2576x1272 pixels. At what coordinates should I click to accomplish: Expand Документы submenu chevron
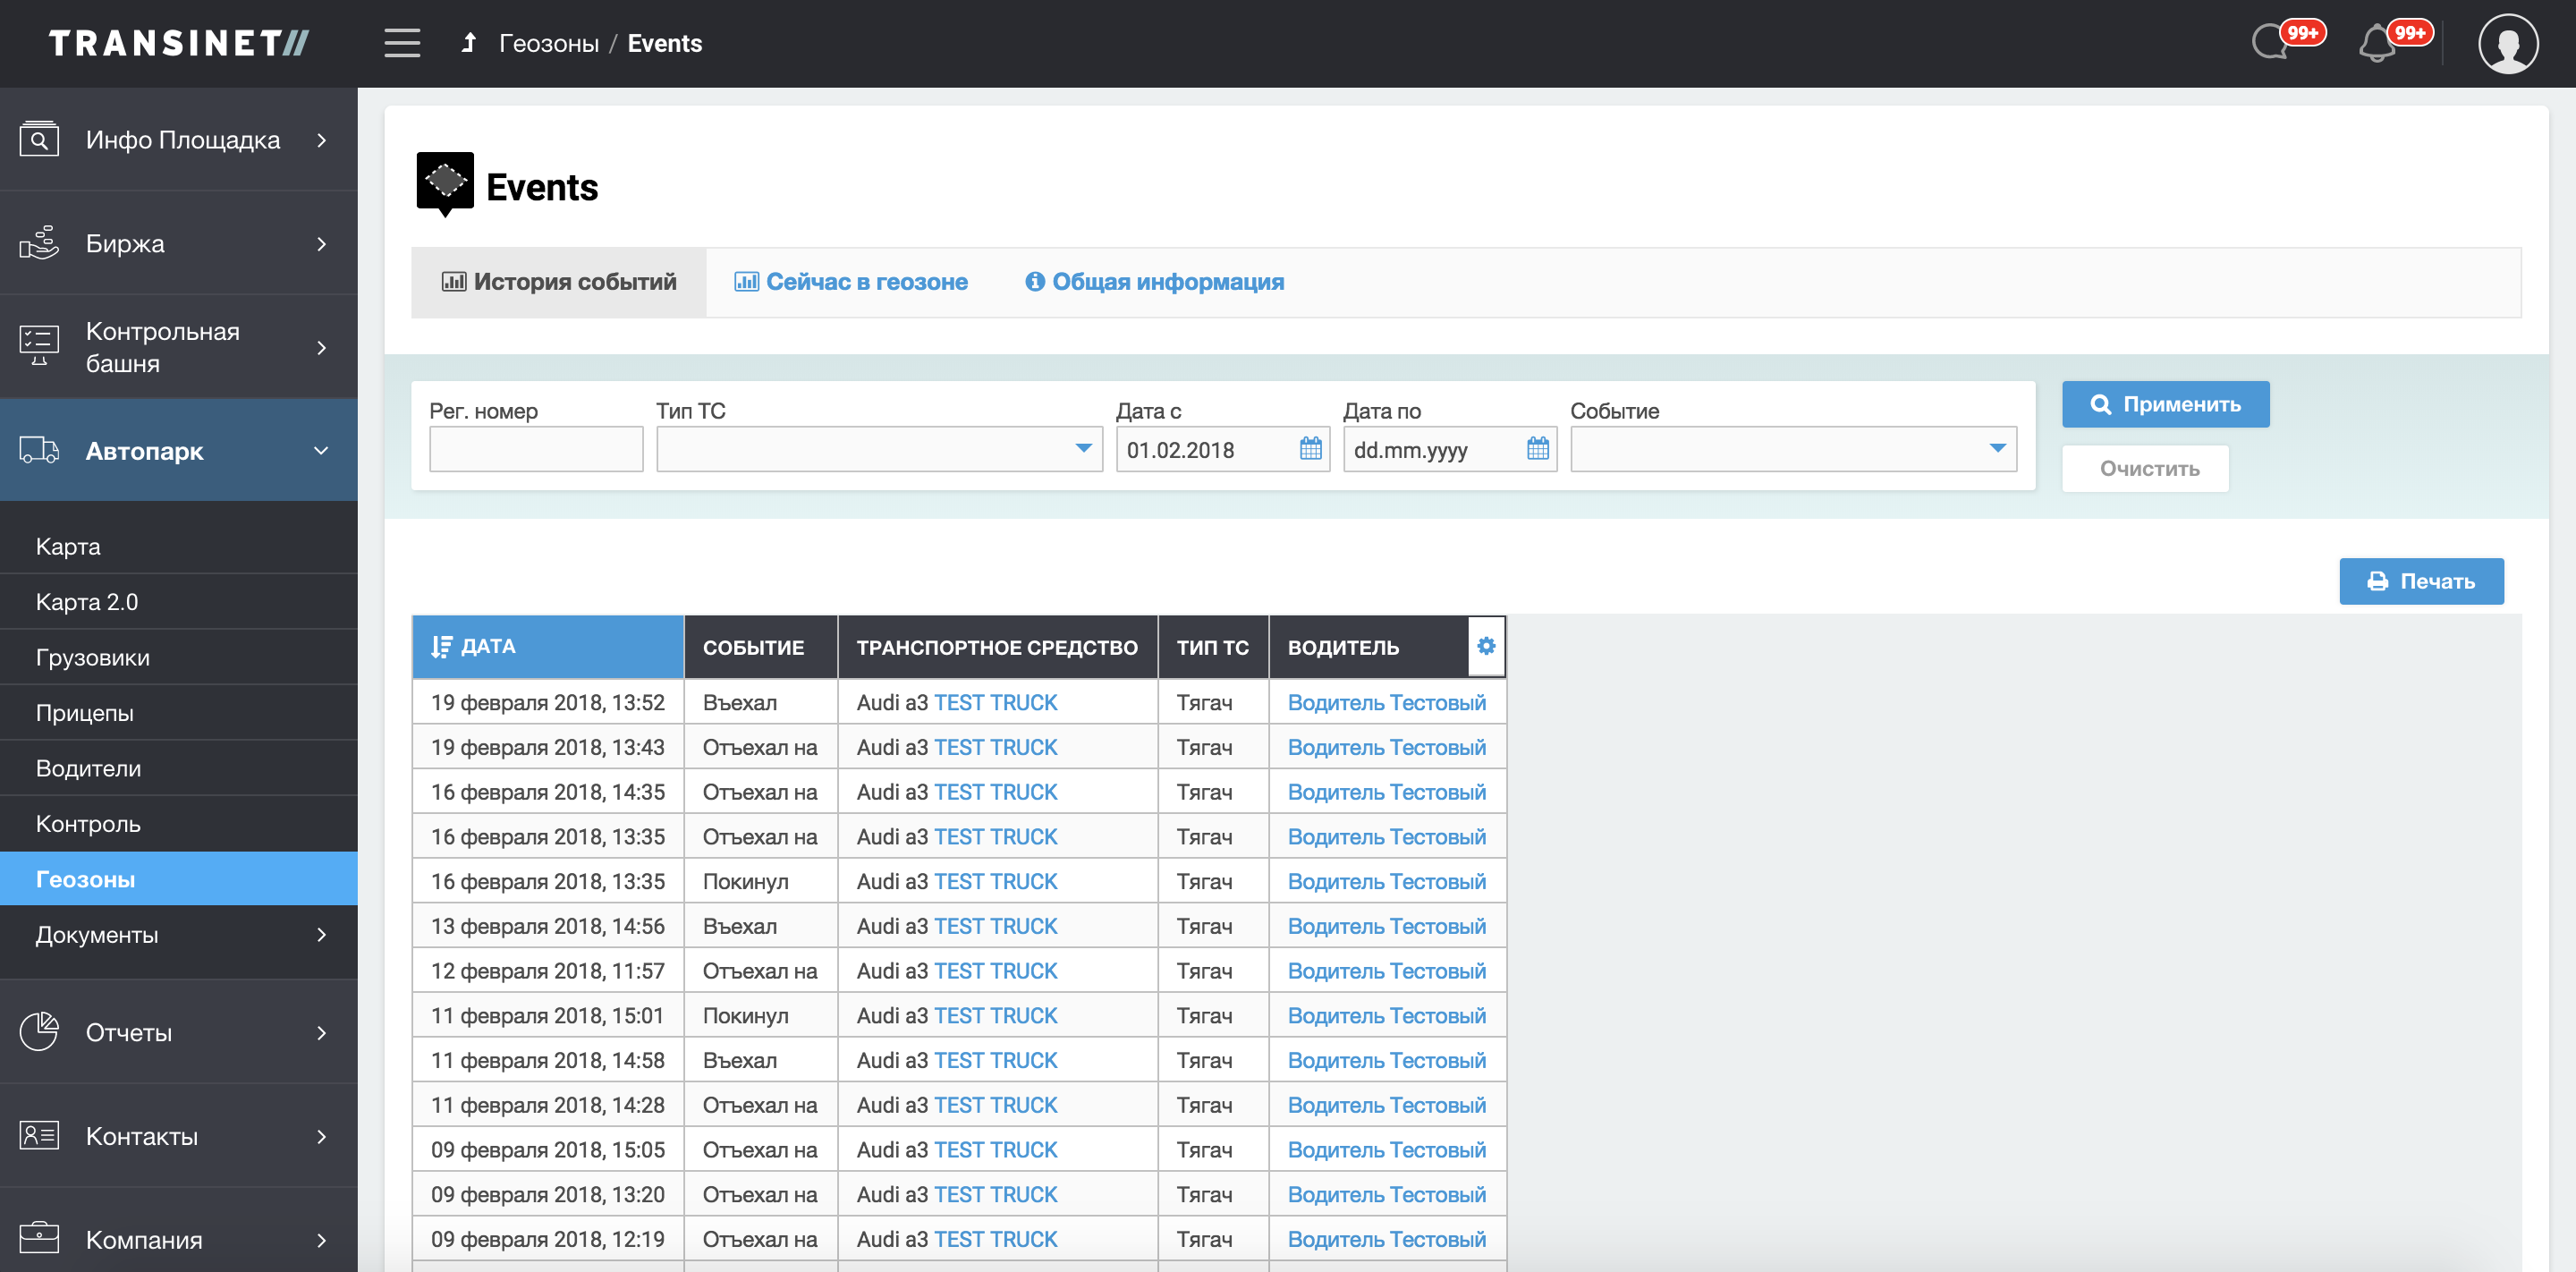pyautogui.click(x=321, y=935)
